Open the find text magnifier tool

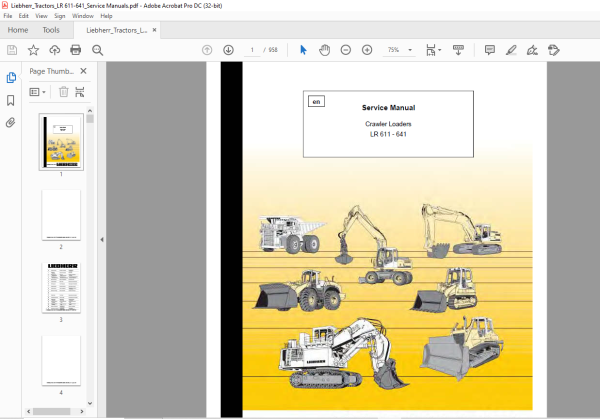pyautogui.click(x=97, y=50)
